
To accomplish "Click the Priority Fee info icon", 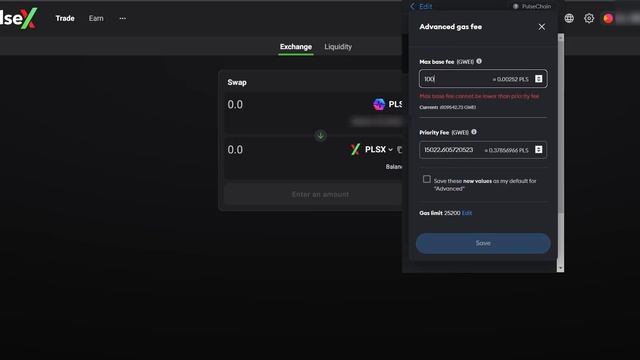I will (473, 132).
